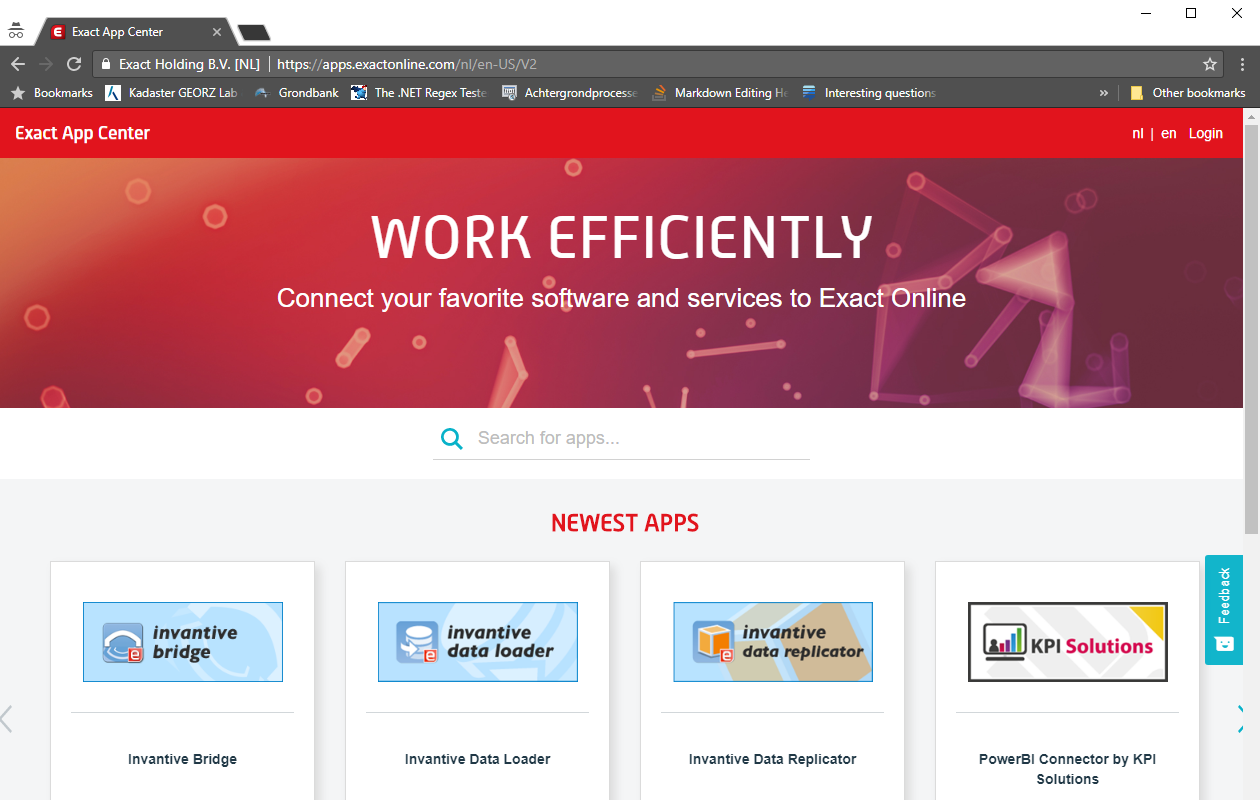Click the magnifying glass search icon
The image size is (1260, 800).
click(x=452, y=438)
